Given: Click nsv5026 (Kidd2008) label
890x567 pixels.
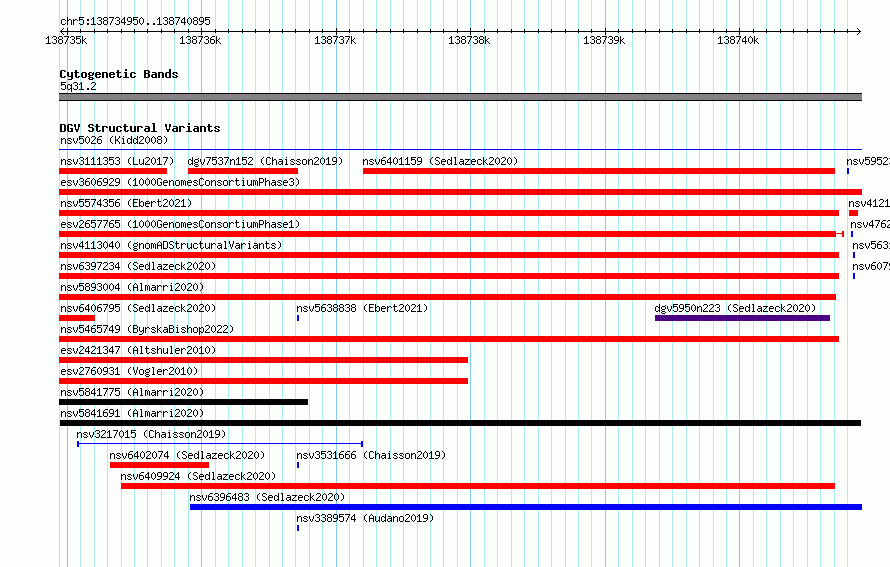Looking at the screenshot, I should (x=114, y=140).
